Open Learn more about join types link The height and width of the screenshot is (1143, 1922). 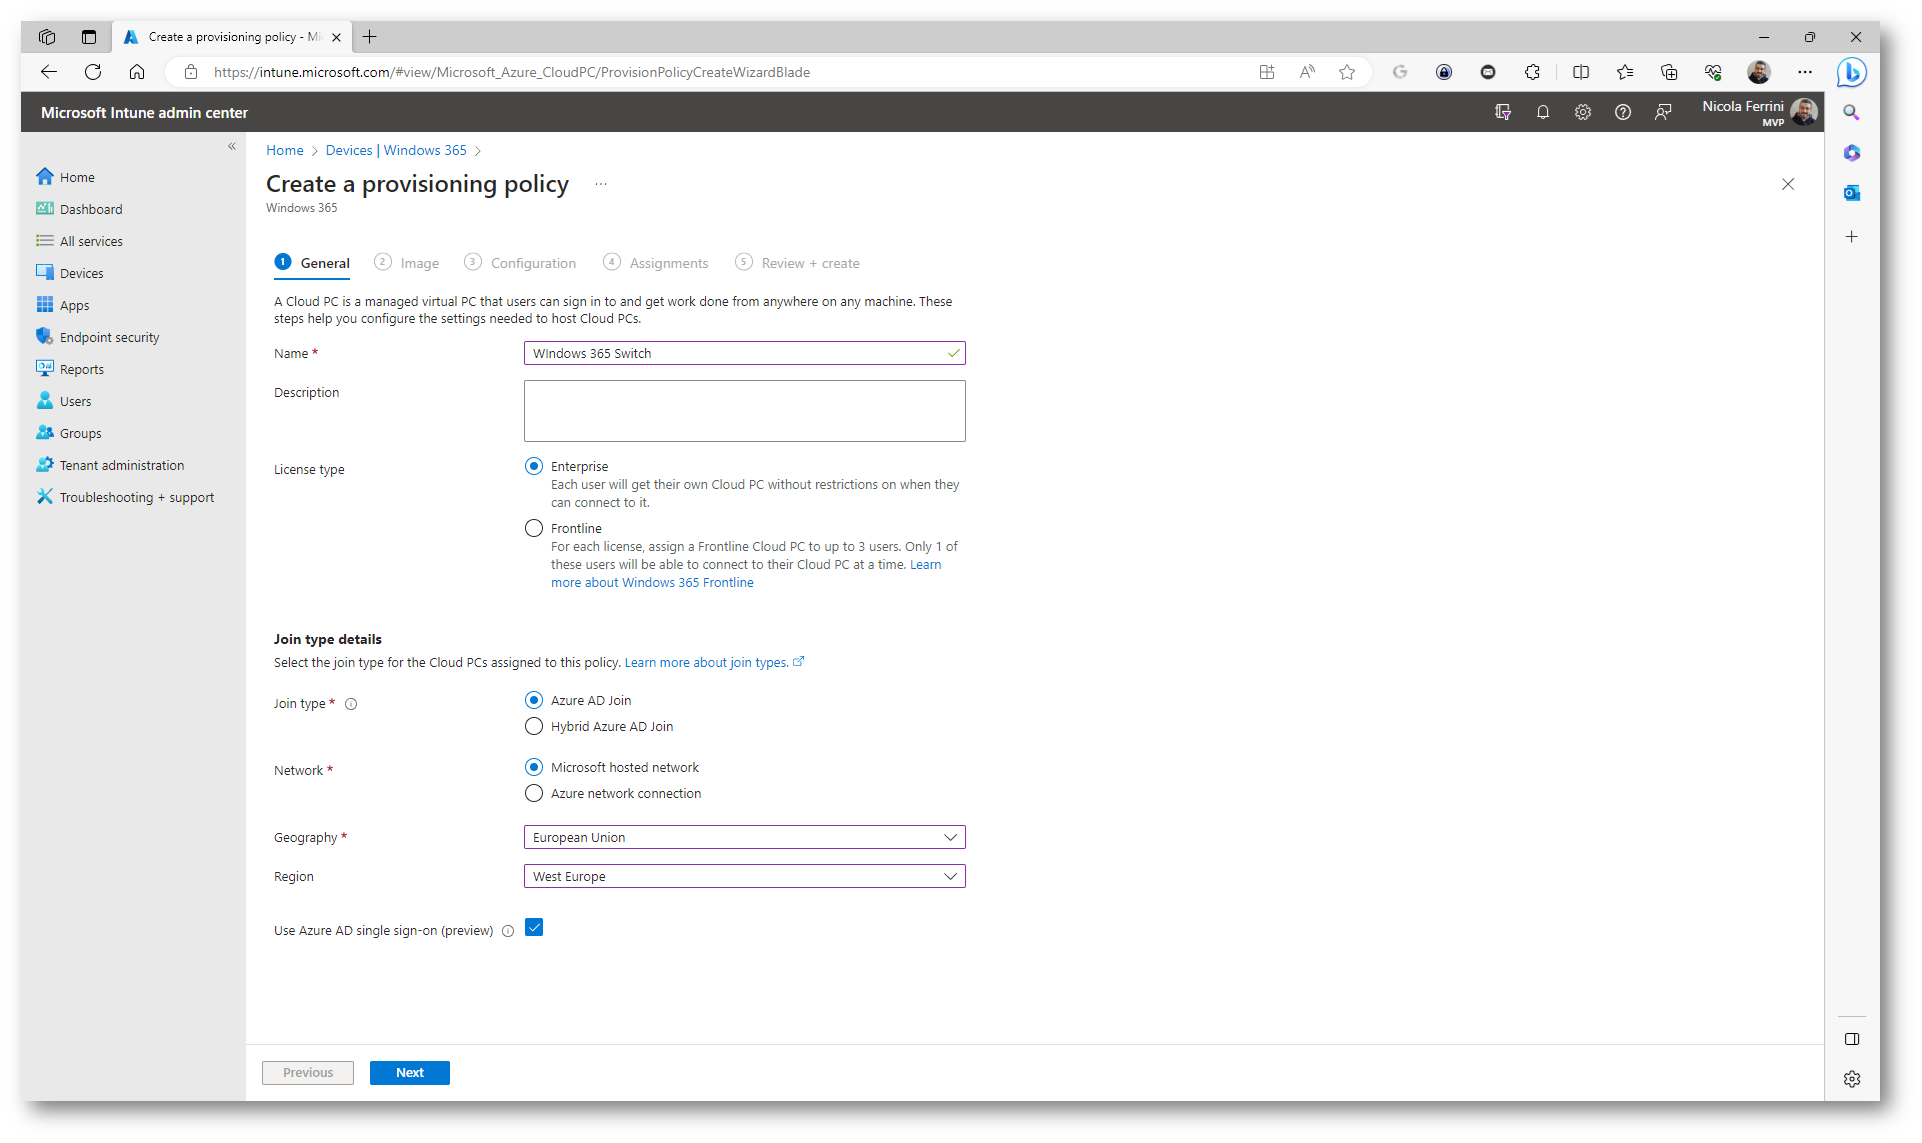[706, 662]
